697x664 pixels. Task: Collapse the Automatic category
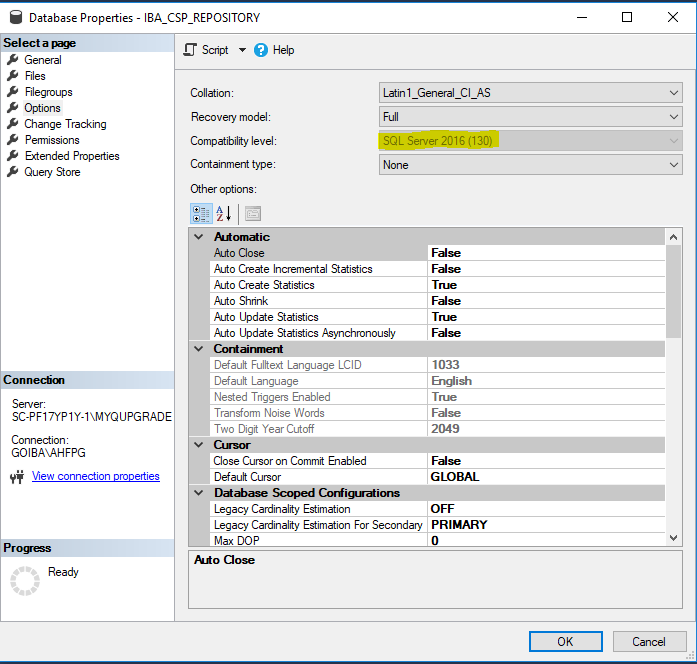199,237
